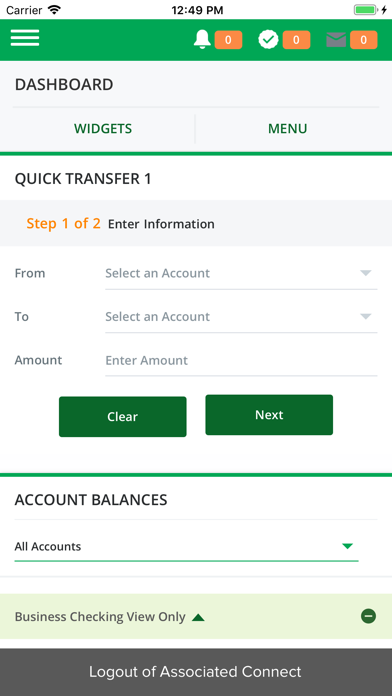The width and height of the screenshot is (392, 696).
Task: Tap Logout of Associated Connect
Action: pyautogui.click(x=196, y=672)
